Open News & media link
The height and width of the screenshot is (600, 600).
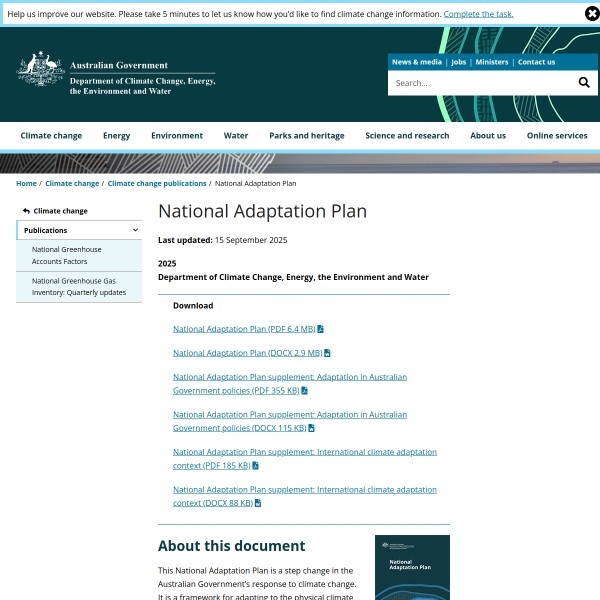tap(416, 62)
